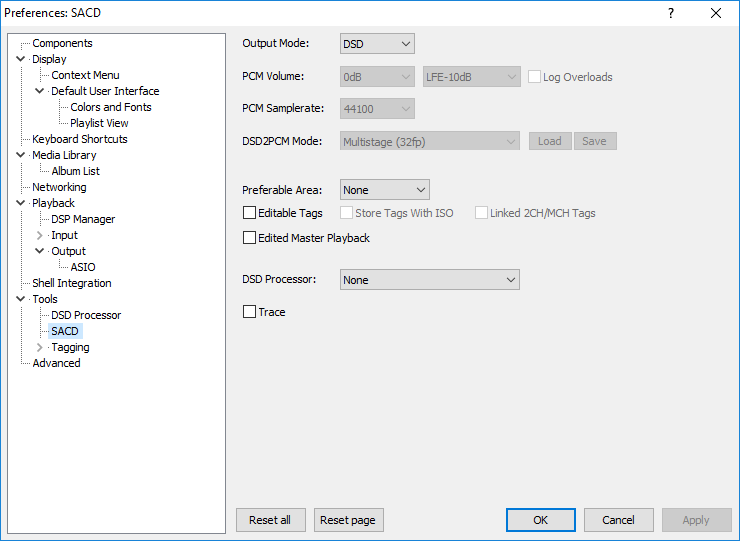Open the Preferable Area dropdown

pyautogui.click(x=385, y=190)
